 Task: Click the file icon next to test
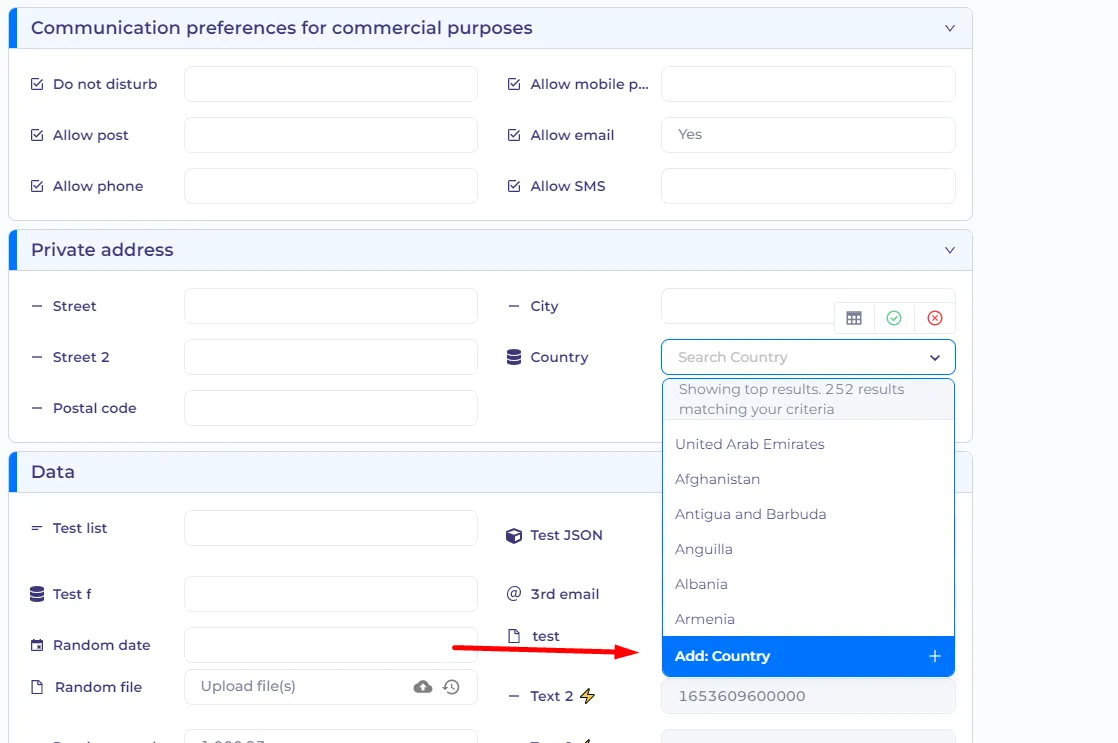click(513, 636)
